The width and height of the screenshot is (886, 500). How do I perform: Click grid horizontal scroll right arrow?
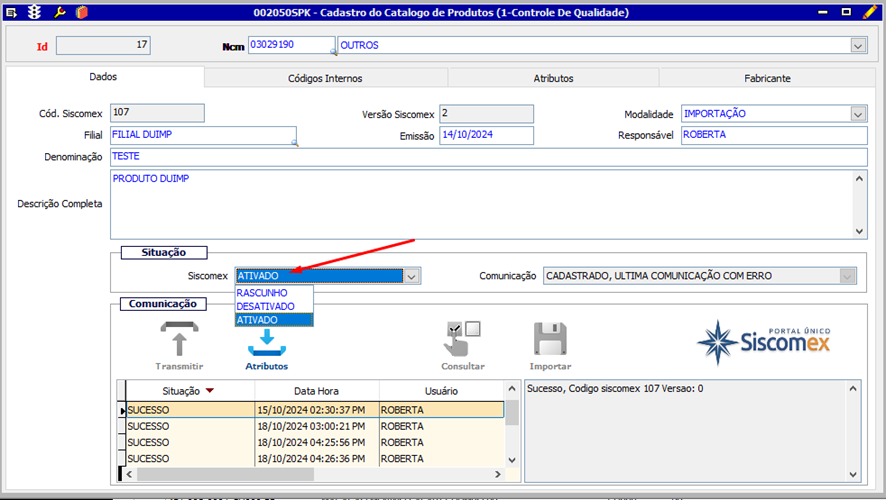coord(498,474)
